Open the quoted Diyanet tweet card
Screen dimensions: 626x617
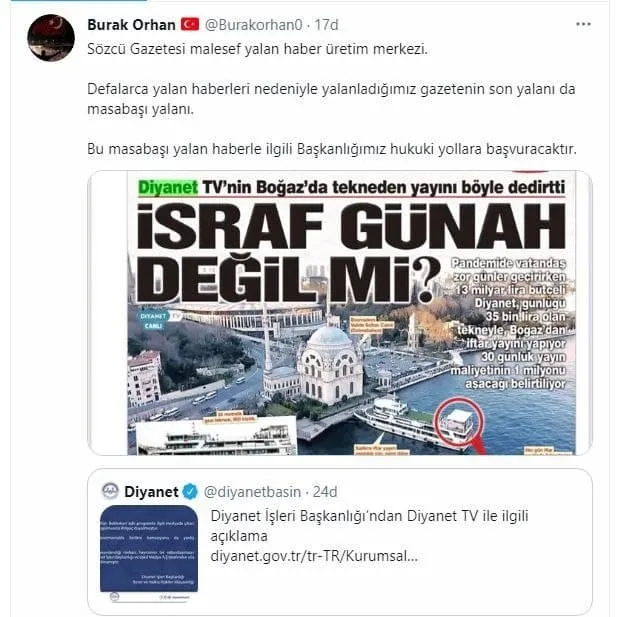pyautogui.click(x=340, y=542)
